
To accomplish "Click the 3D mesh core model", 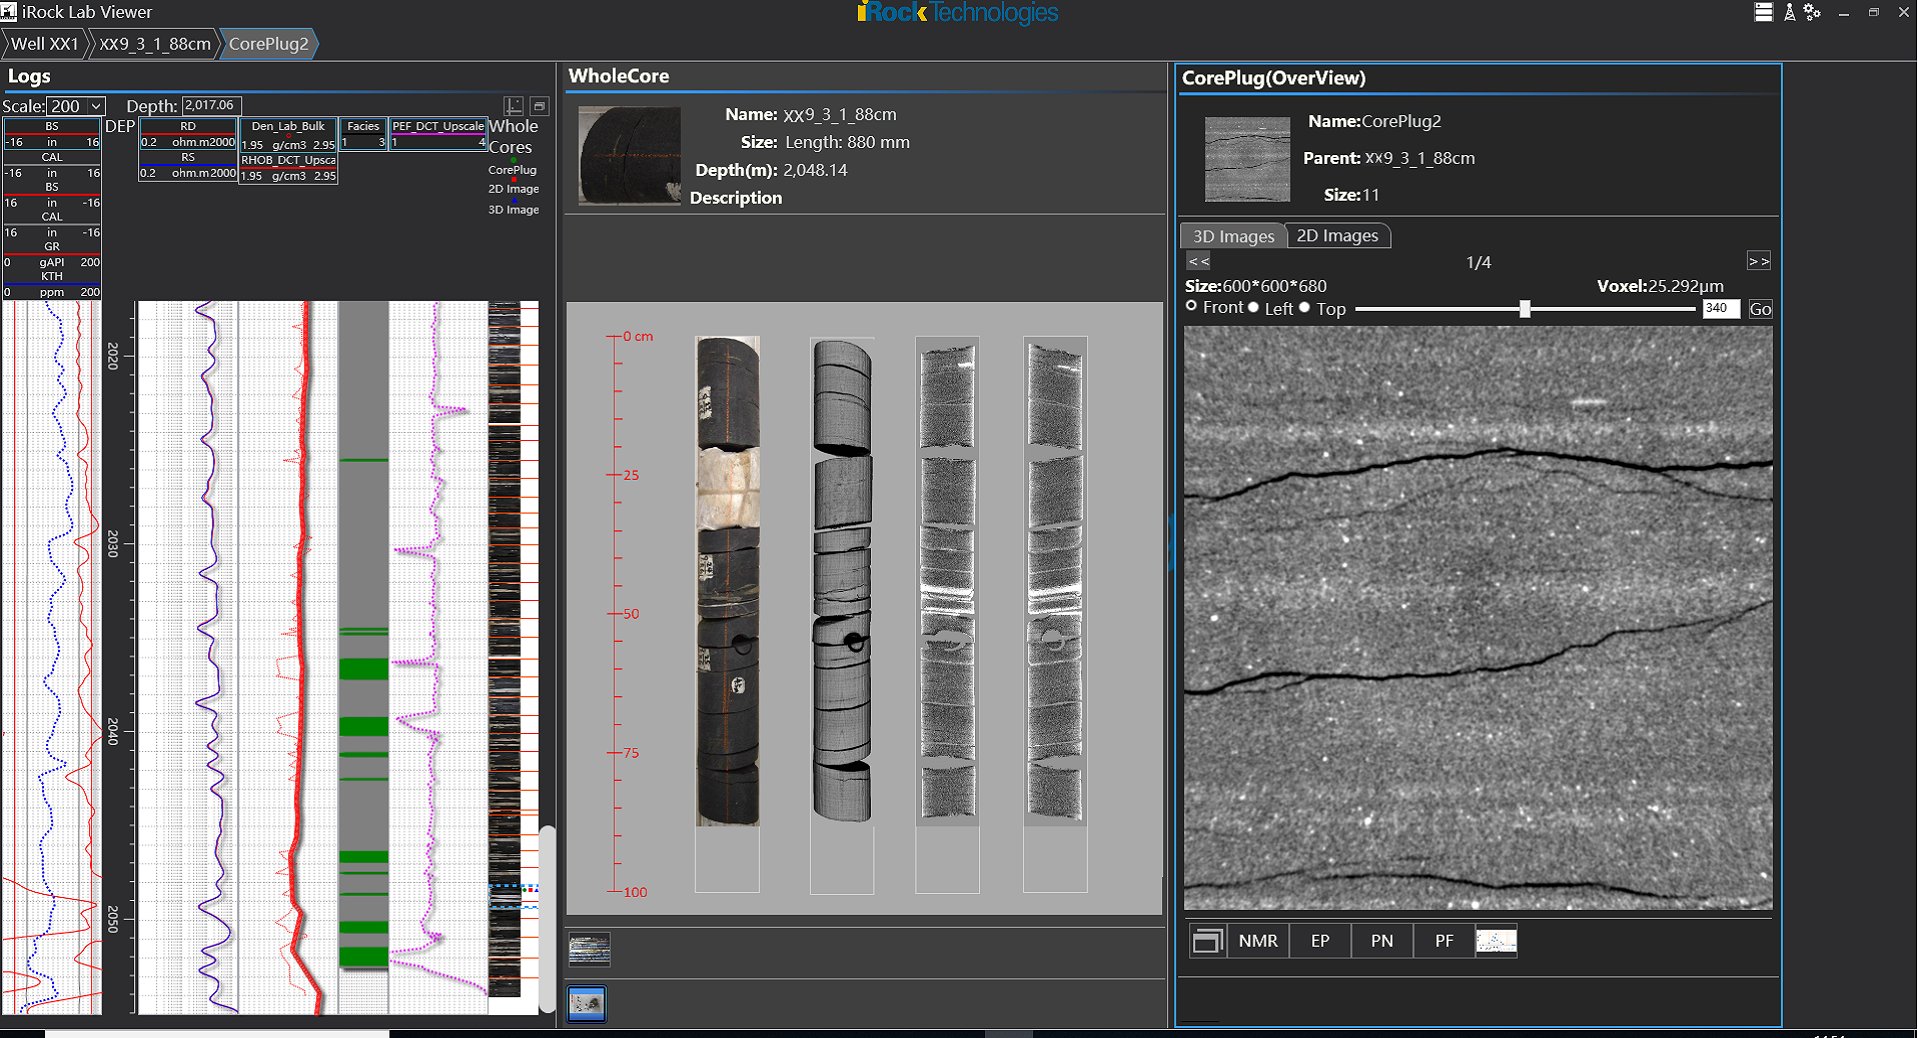I will coord(842,581).
